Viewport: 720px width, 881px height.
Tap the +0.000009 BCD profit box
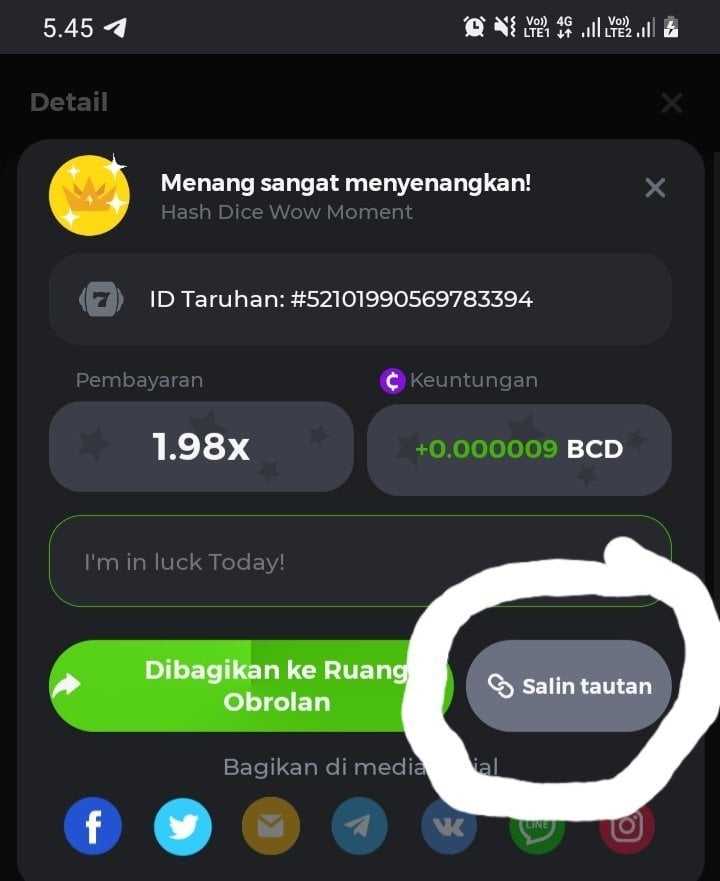point(519,449)
